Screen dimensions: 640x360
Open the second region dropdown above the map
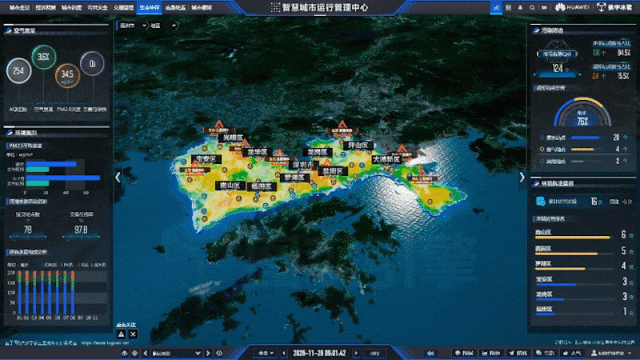(x=163, y=26)
